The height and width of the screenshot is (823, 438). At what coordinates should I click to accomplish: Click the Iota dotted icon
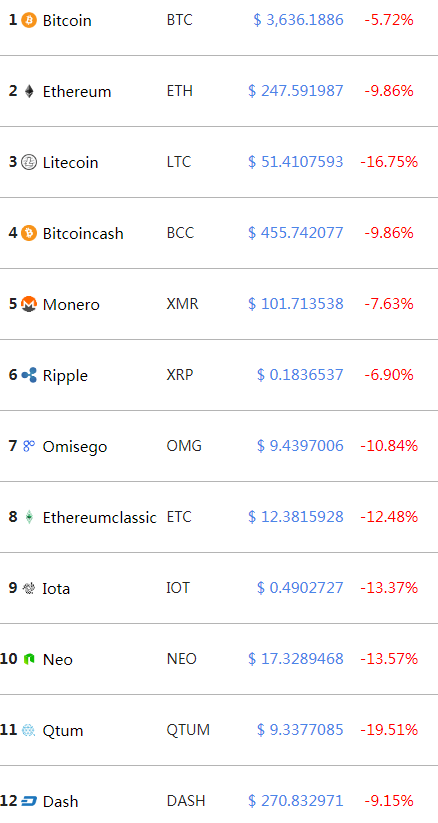pyautogui.click(x=29, y=588)
